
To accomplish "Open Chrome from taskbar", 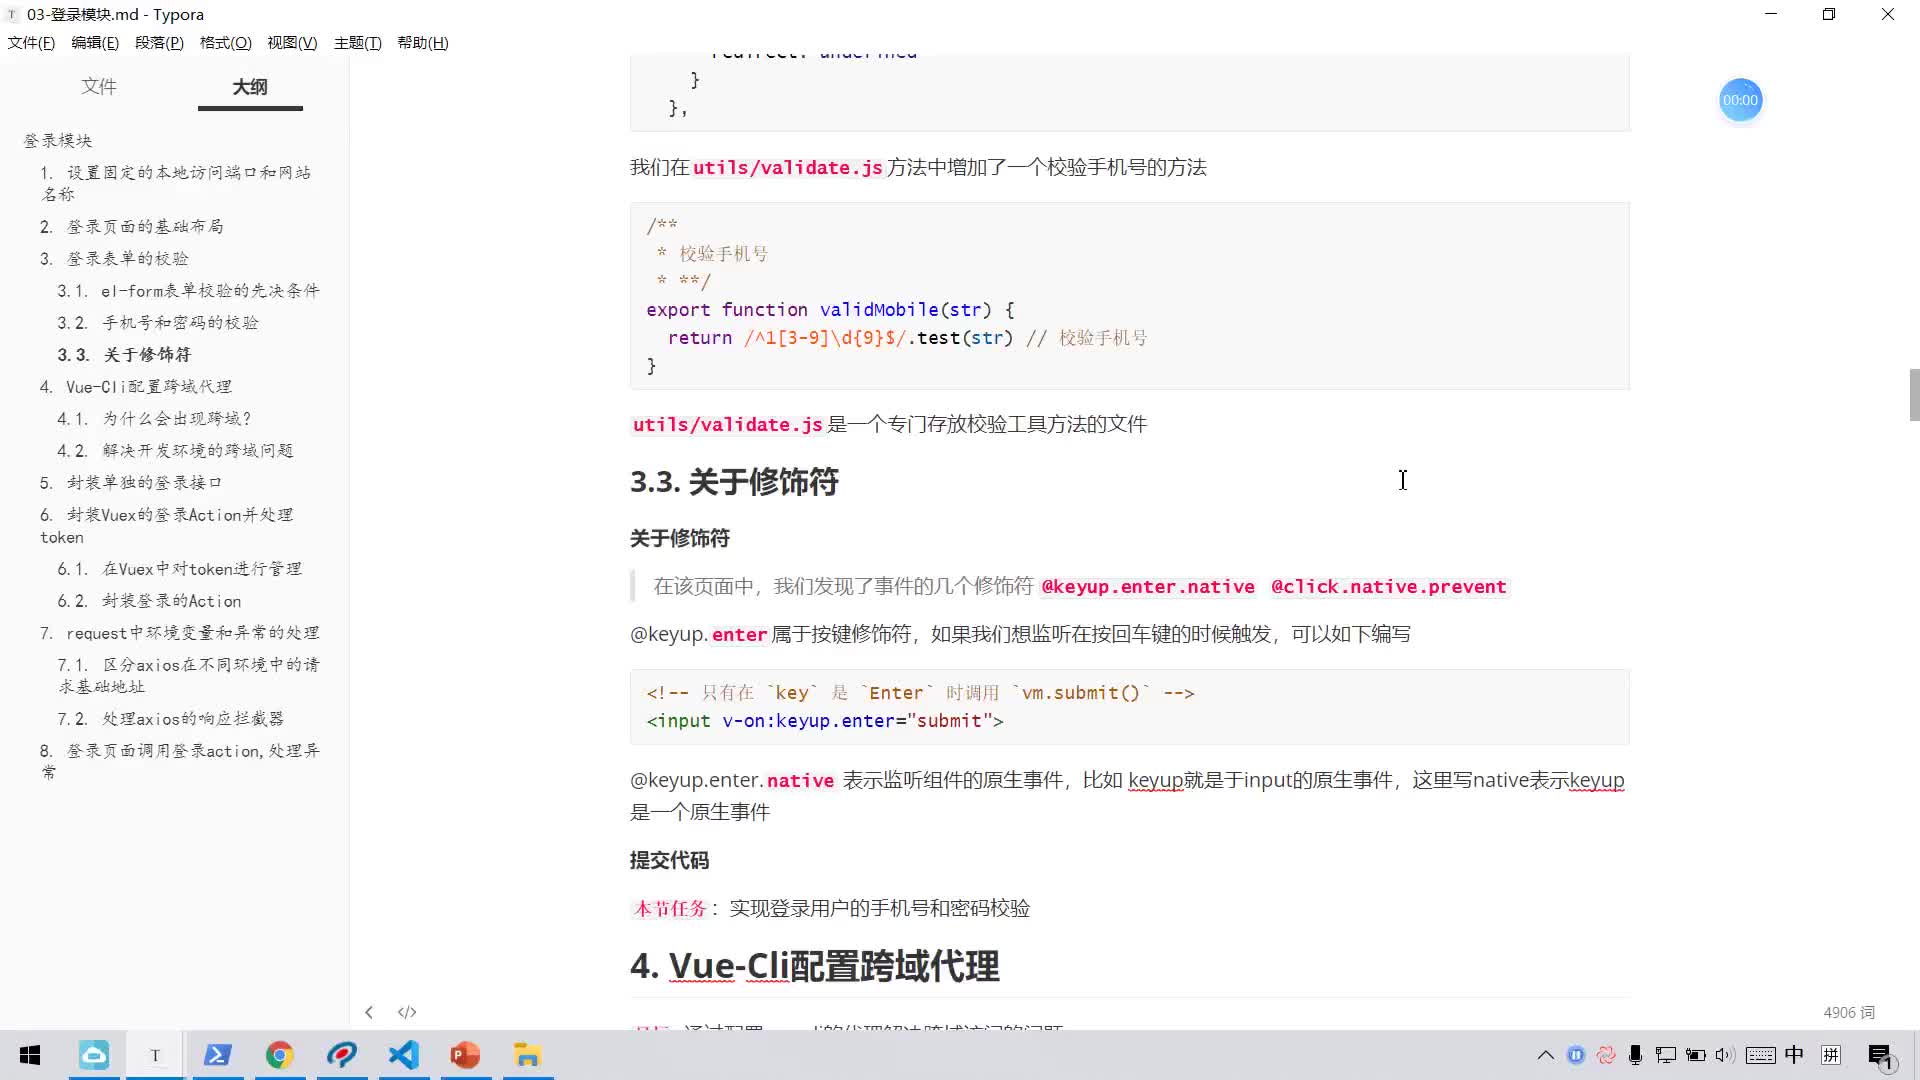I will coord(279,1055).
